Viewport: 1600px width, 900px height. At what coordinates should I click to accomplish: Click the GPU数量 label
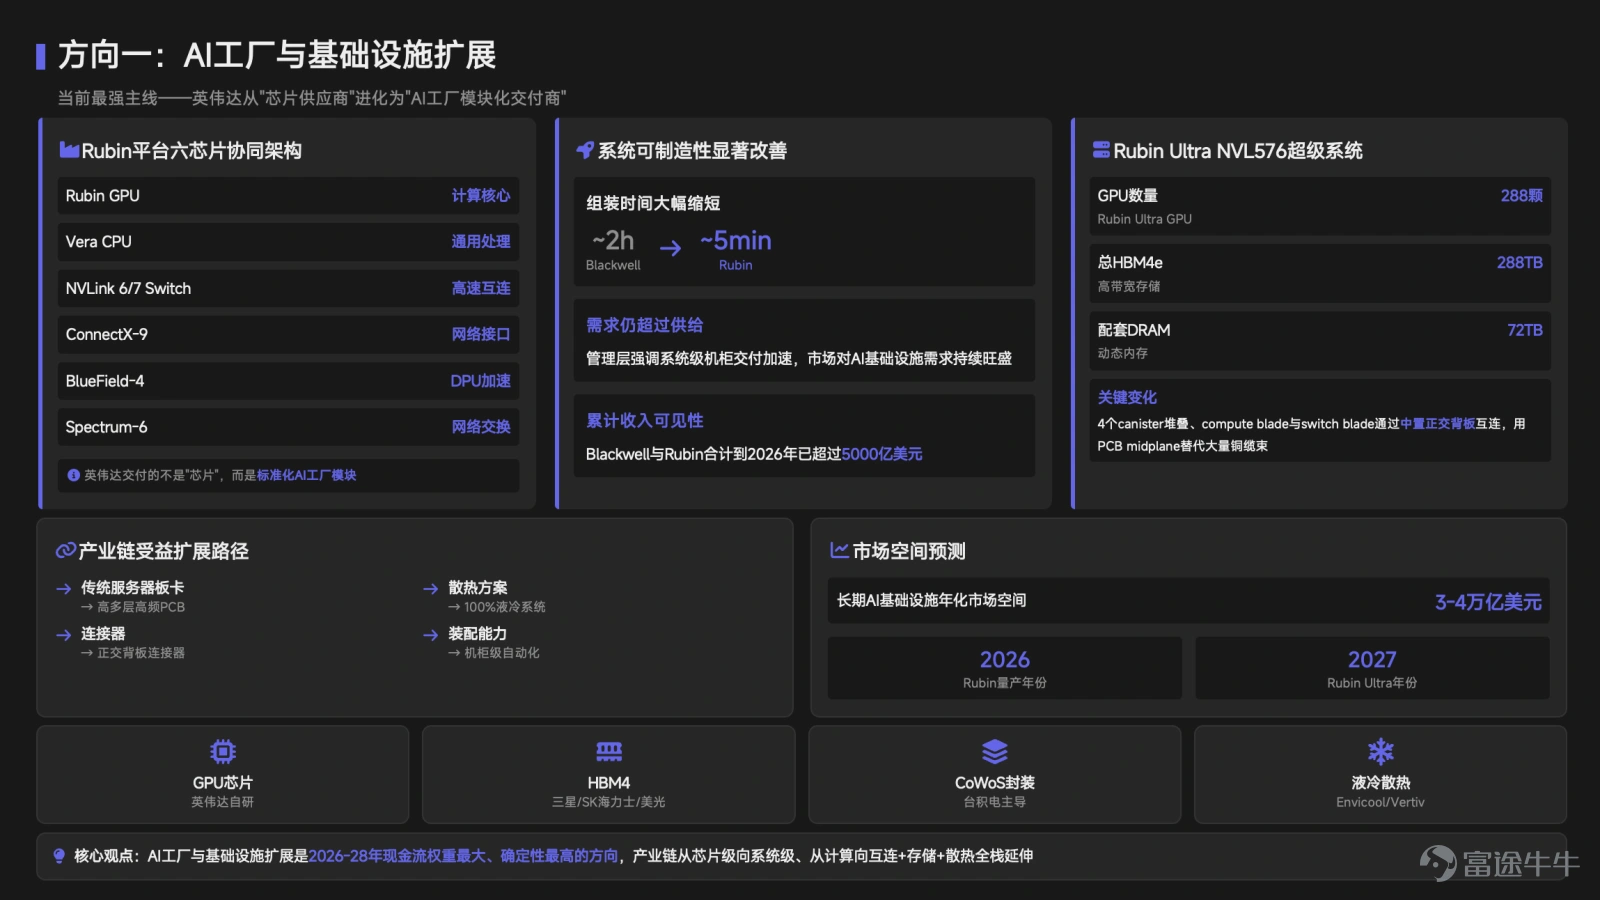tap(1128, 196)
